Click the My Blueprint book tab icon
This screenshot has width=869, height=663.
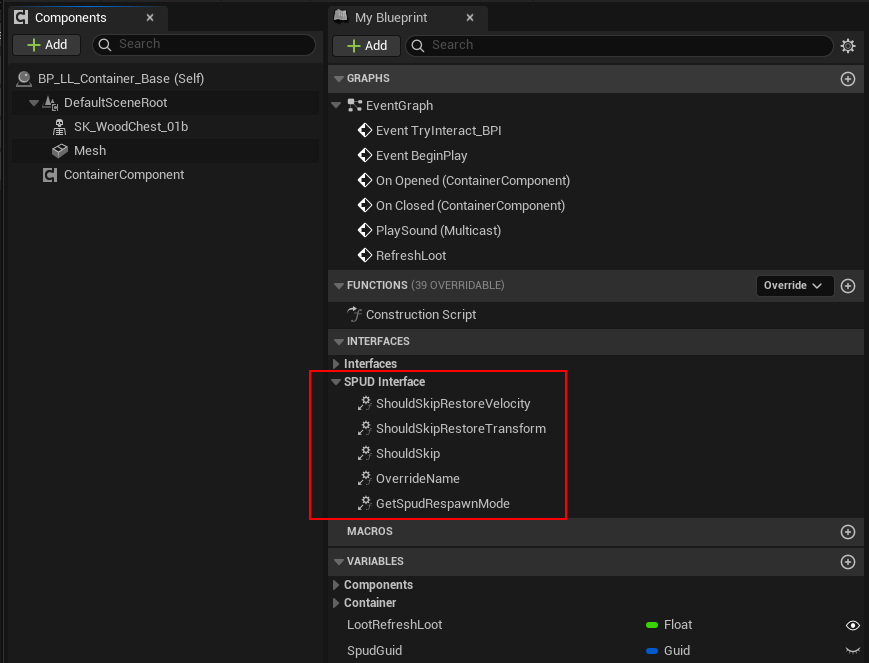coord(341,17)
